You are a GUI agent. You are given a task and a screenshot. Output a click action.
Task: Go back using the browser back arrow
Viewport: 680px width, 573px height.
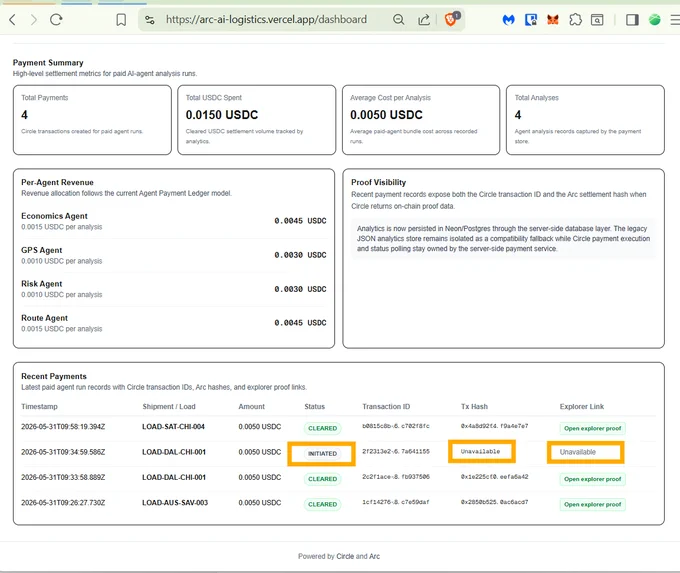[13, 20]
